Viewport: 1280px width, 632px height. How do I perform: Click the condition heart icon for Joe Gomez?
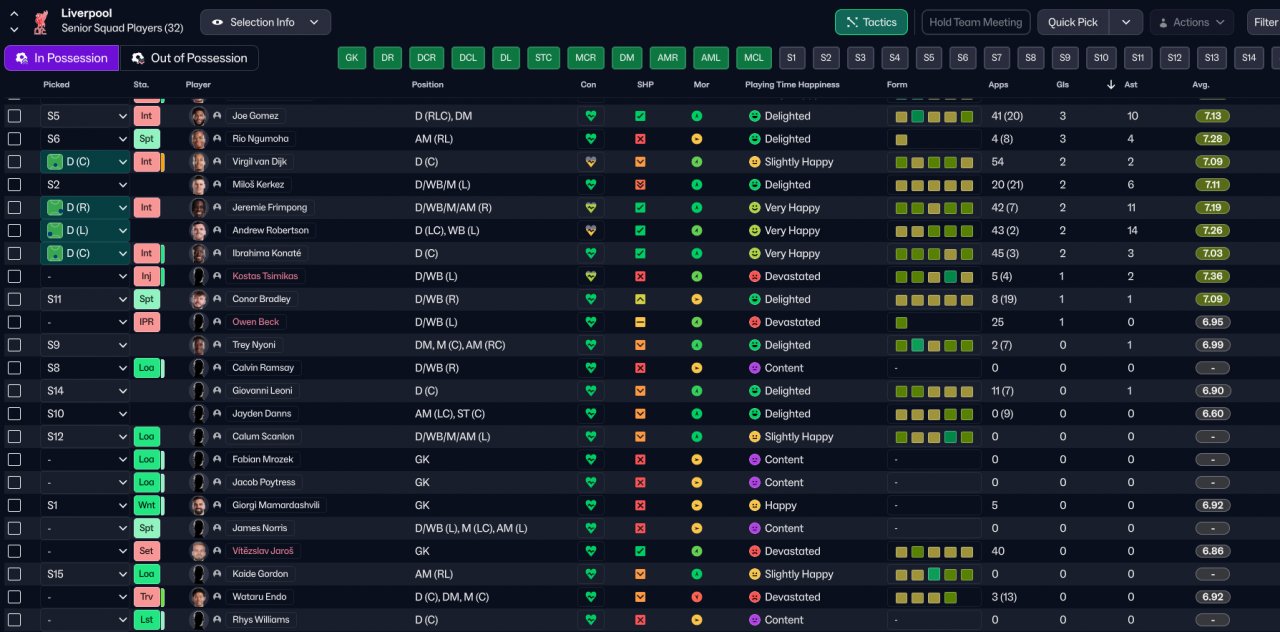tap(591, 116)
